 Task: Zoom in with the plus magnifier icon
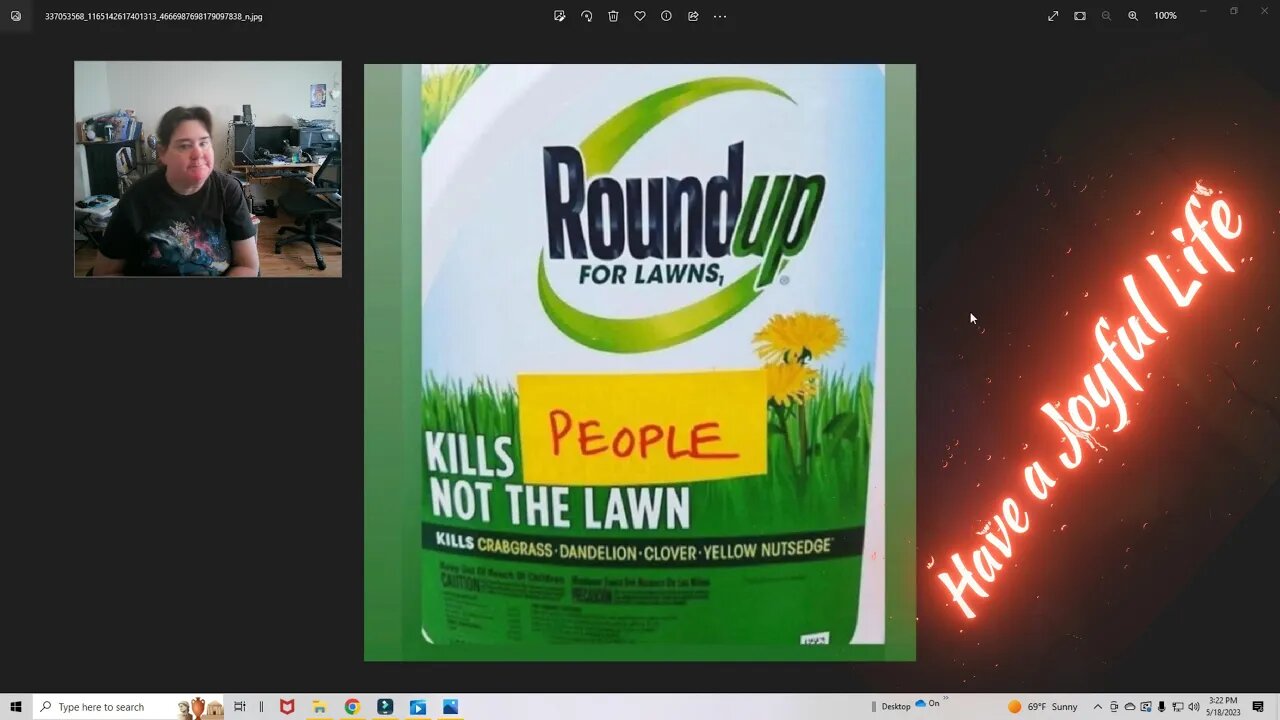click(1133, 16)
